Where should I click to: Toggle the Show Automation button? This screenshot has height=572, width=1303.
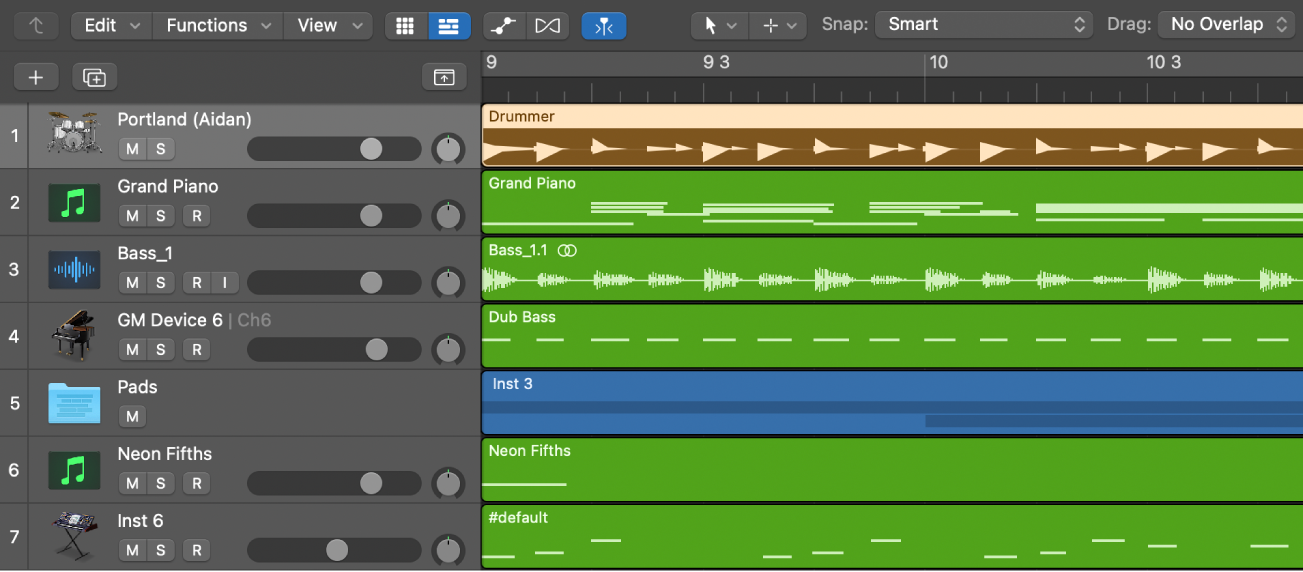[504, 26]
